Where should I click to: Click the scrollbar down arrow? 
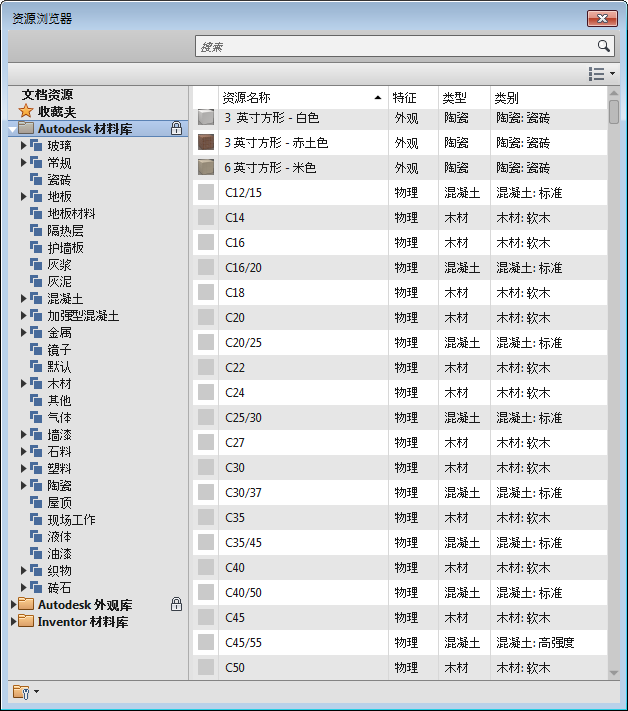[614, 673]
